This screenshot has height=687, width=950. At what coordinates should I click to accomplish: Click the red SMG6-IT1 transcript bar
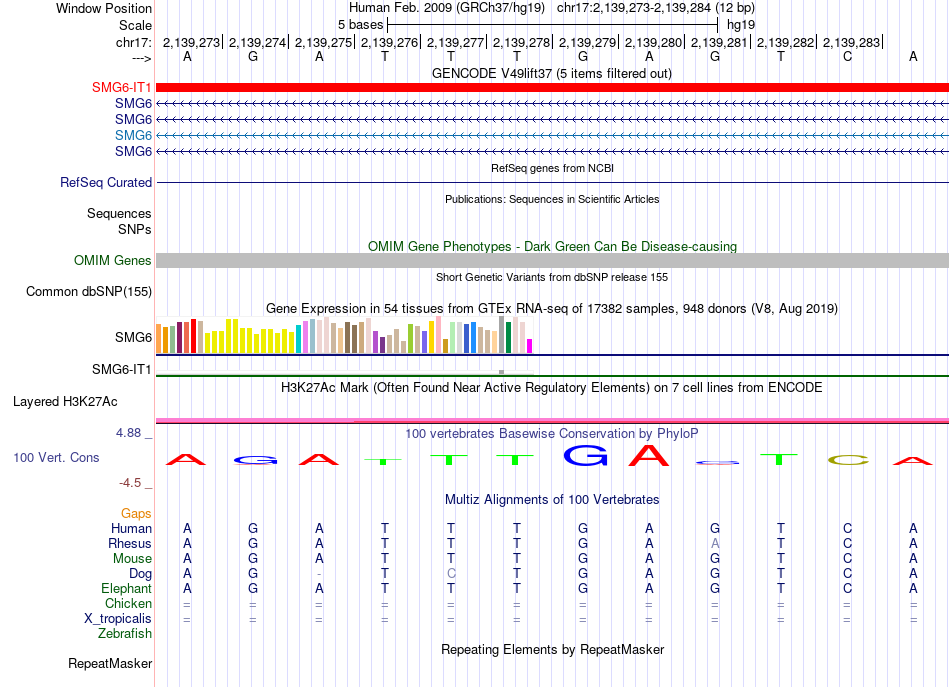tap(552, 88)
